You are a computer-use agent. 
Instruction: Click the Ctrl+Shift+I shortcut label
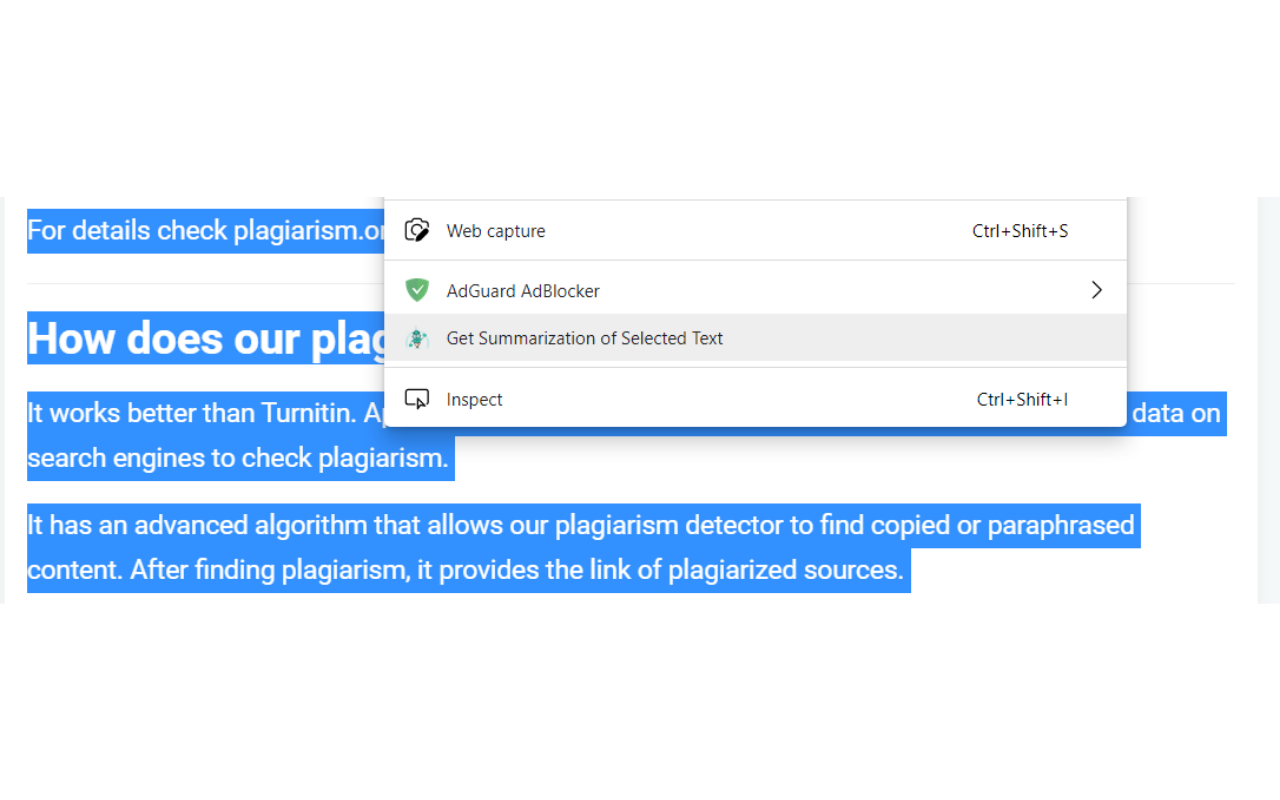[1022, 399]
